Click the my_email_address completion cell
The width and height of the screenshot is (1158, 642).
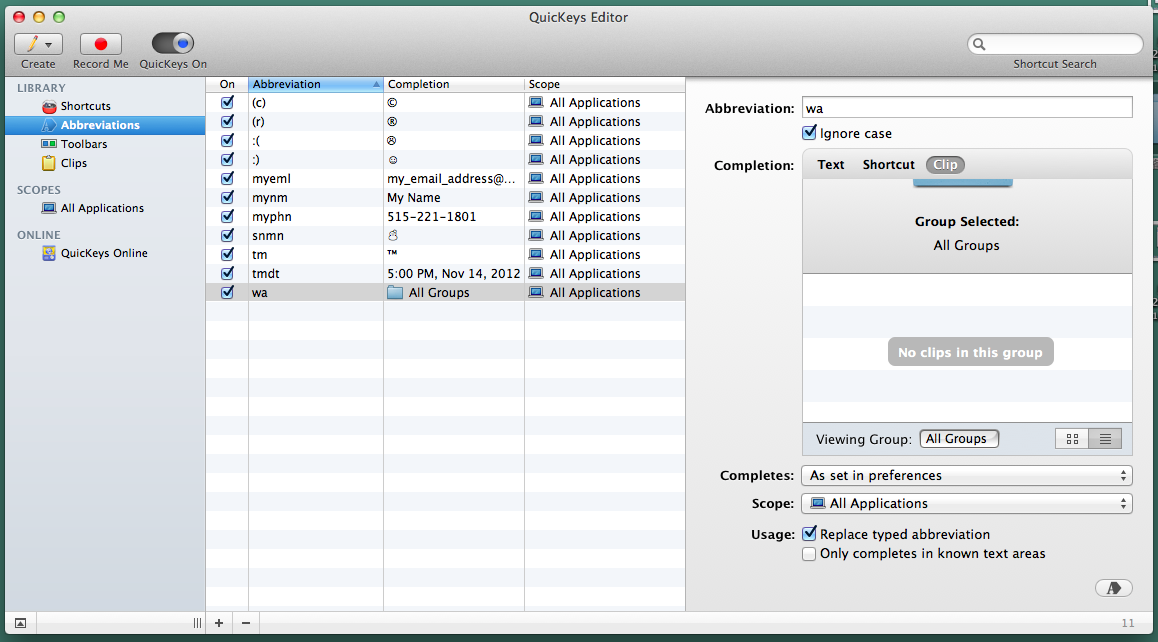click(x=451, y=179)
